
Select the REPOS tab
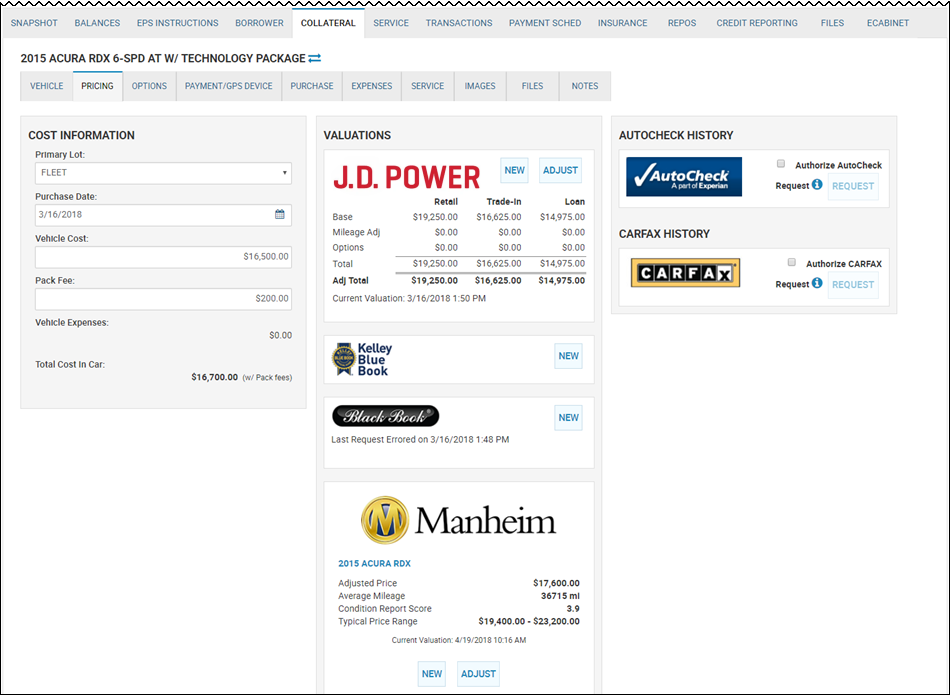pos(682,23)
